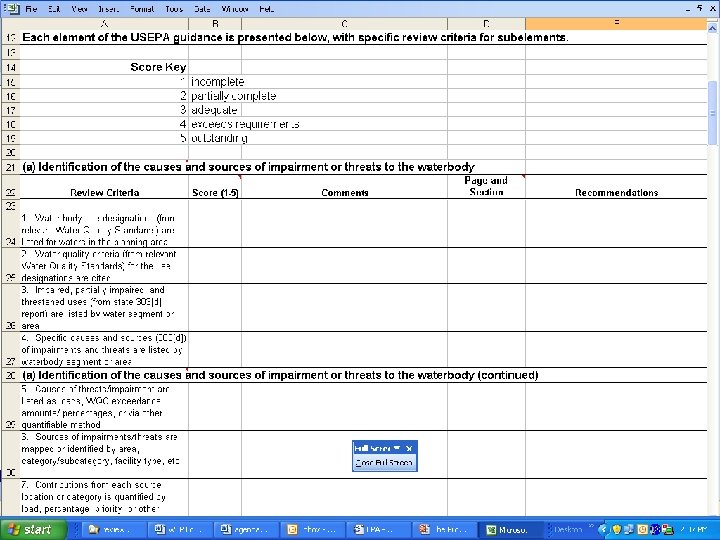The width and height of the screenshot is (720, 540).
Task: Open the View menu
Action: point(79,9)
